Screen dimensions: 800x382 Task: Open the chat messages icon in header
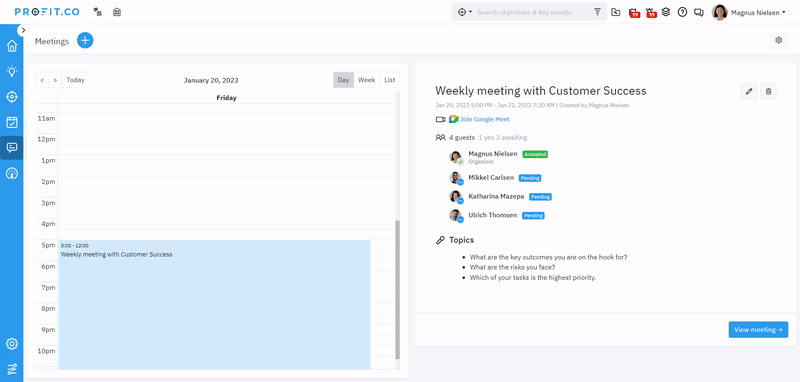coord(699,12)
